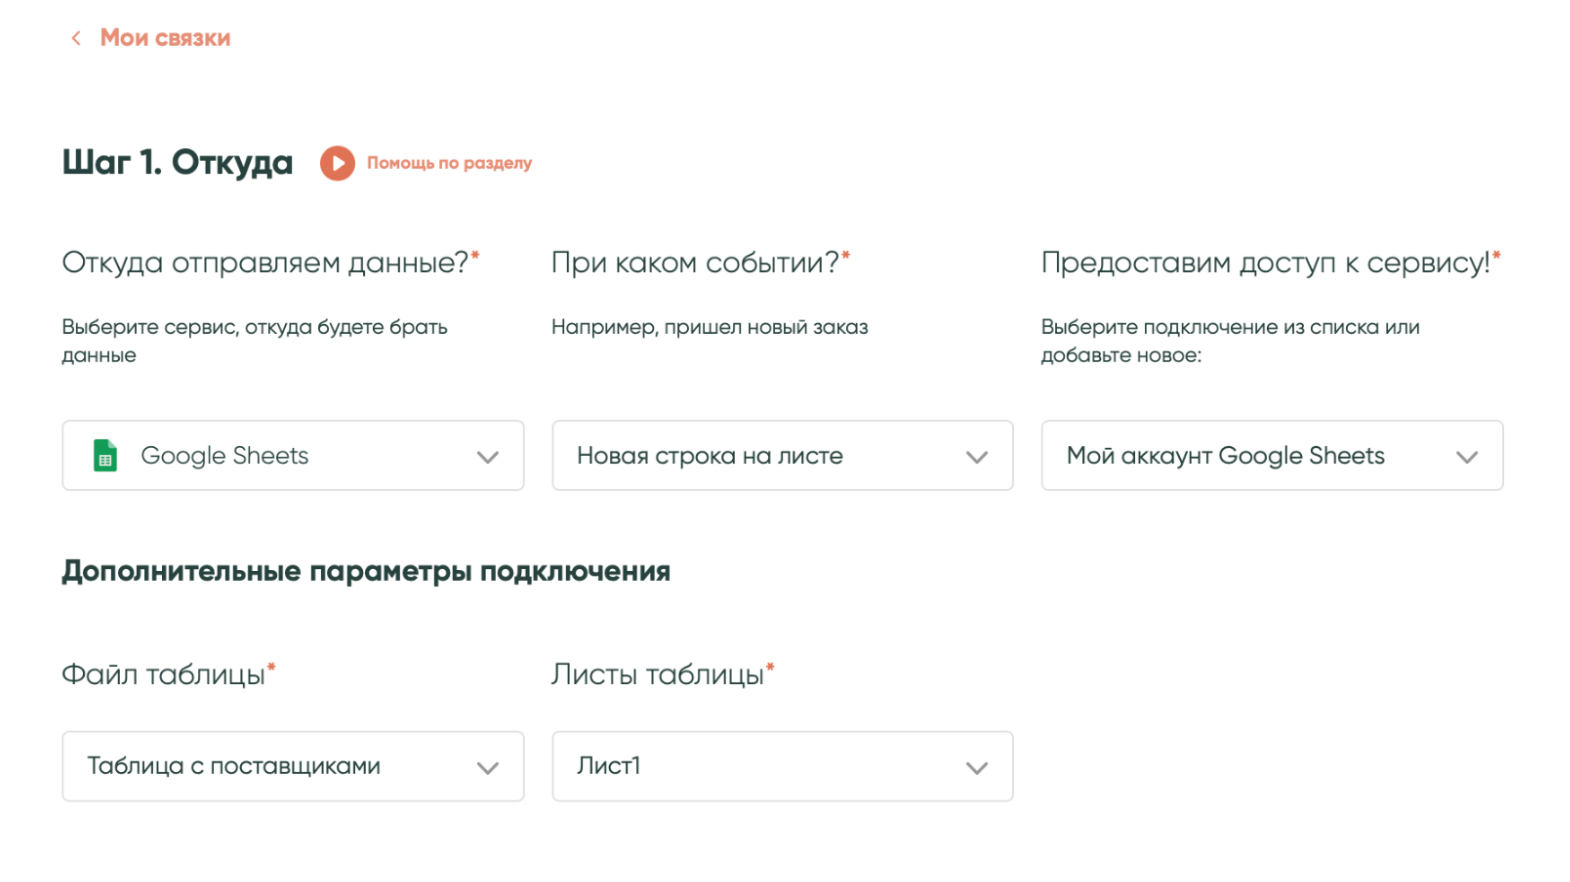Screen dimensions: 1570x882
Task: Click the green Google Sheets icon
Action: click(x=105, y=456)
